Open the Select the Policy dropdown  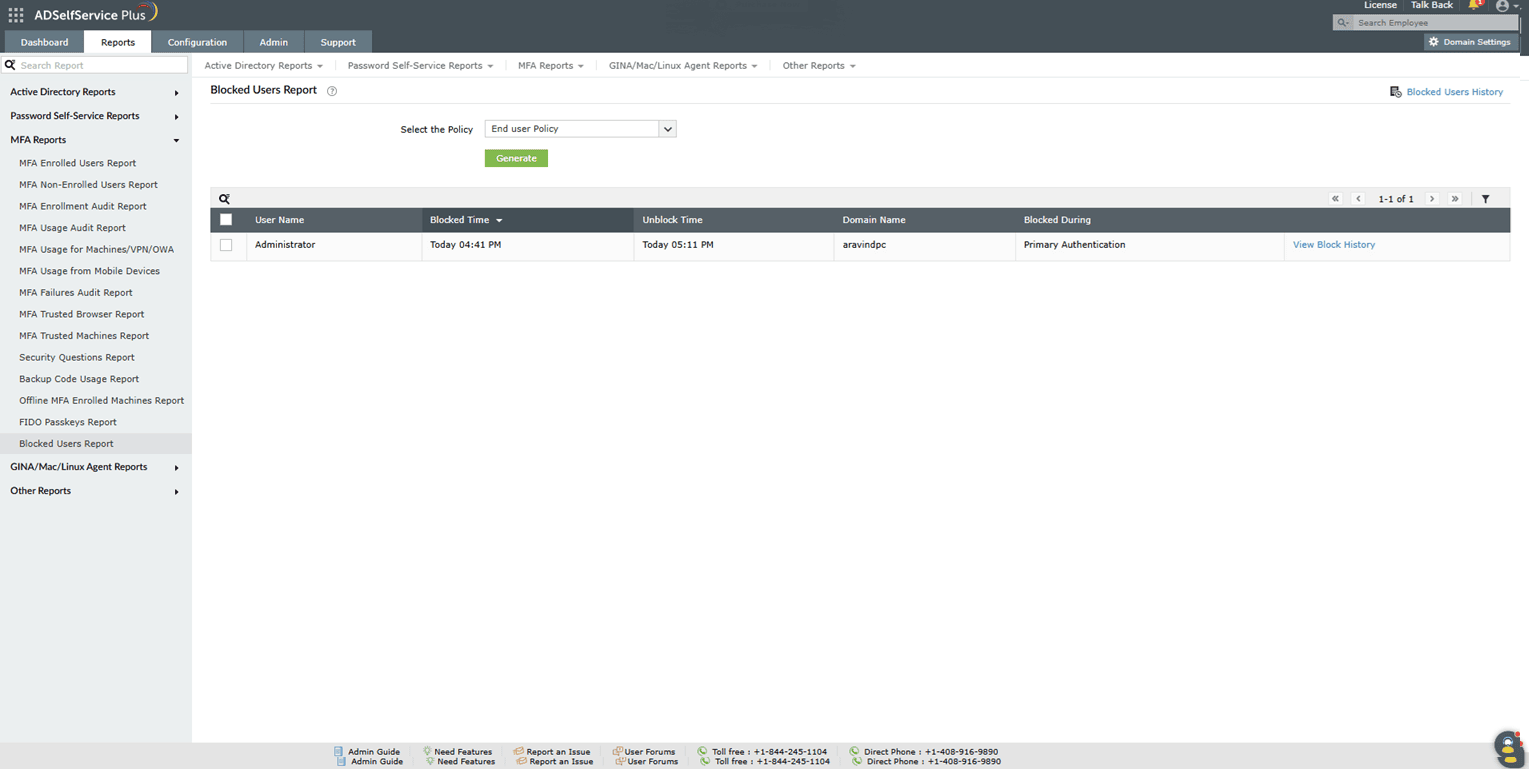pos(580,129)
